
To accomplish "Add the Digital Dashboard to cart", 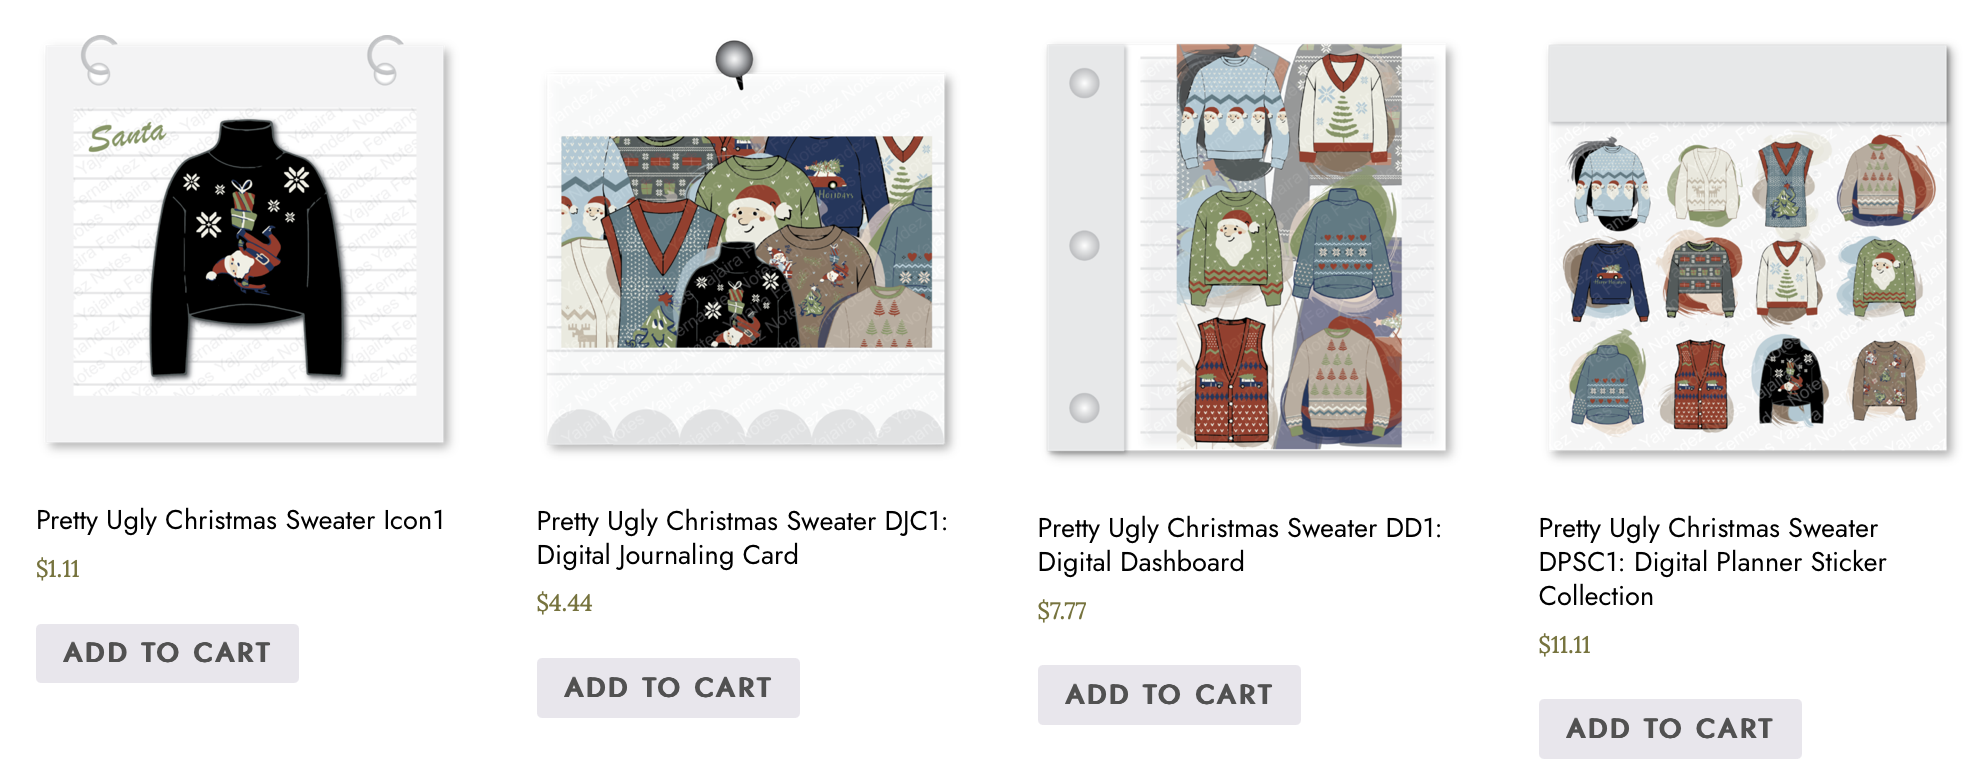I will tap(1169, 695).
